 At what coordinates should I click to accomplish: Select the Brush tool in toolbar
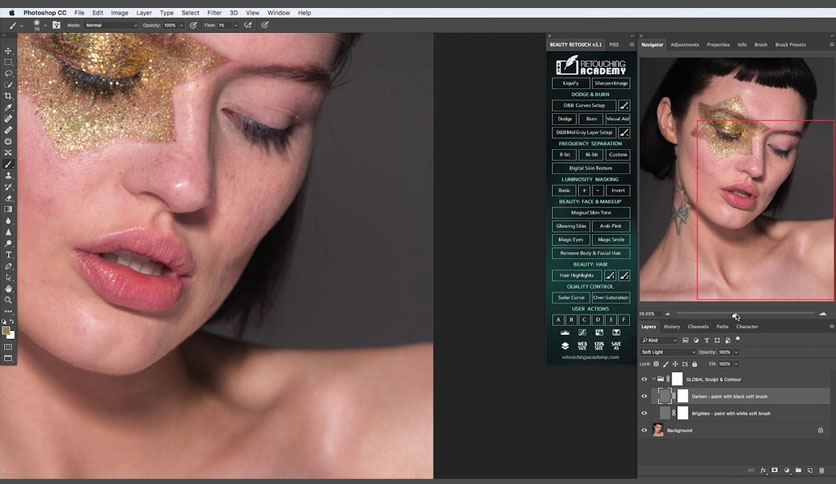[8, 164]
